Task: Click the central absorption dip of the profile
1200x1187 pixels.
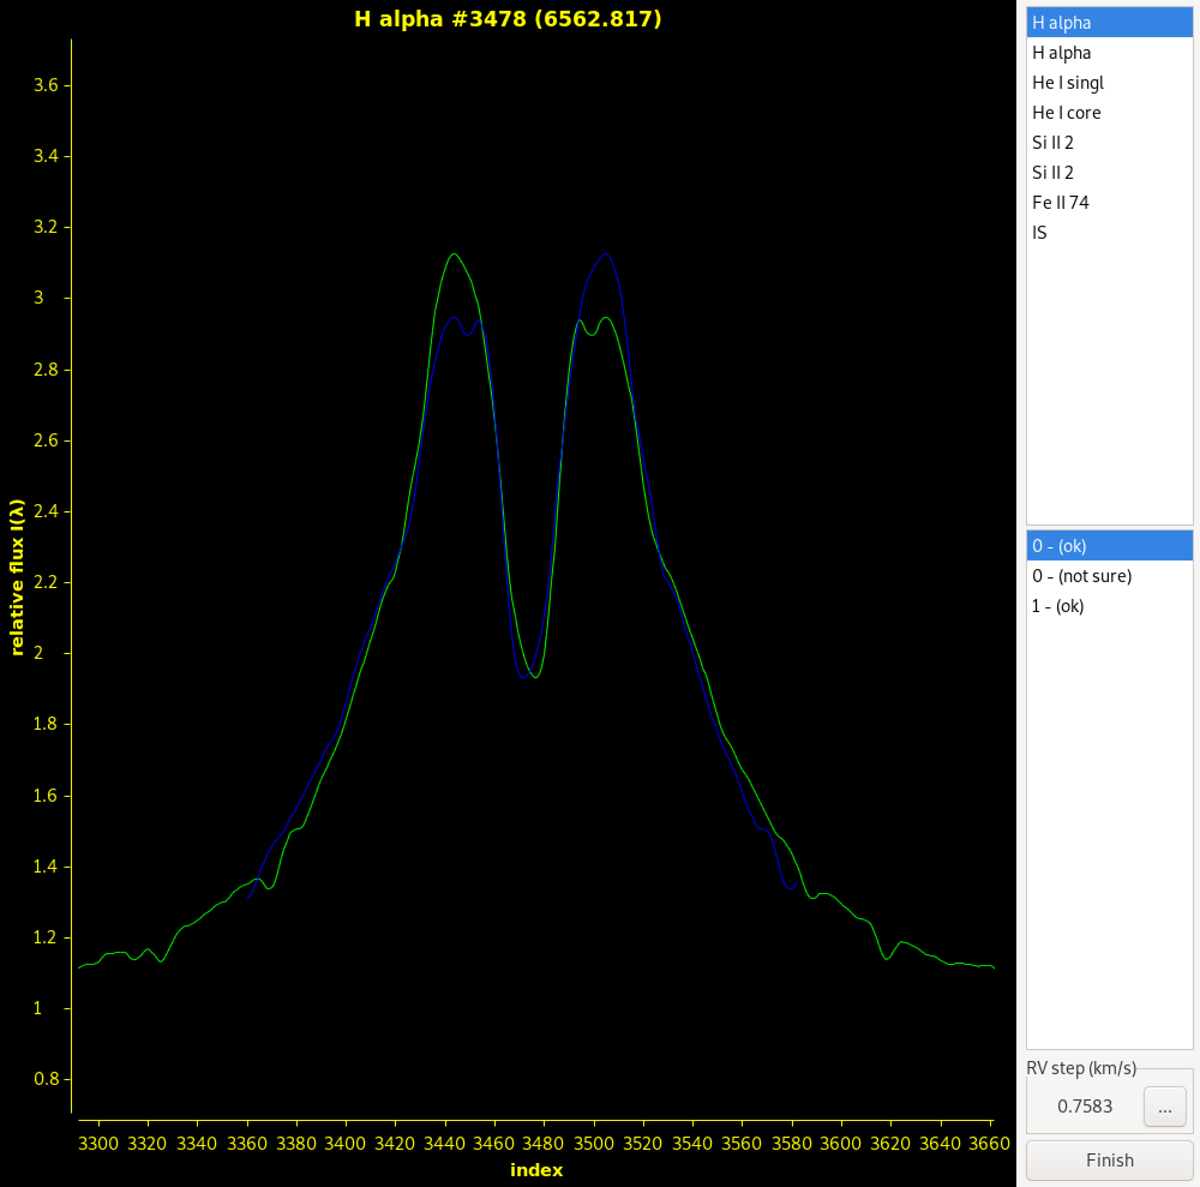Action: [x=529, y=674]
